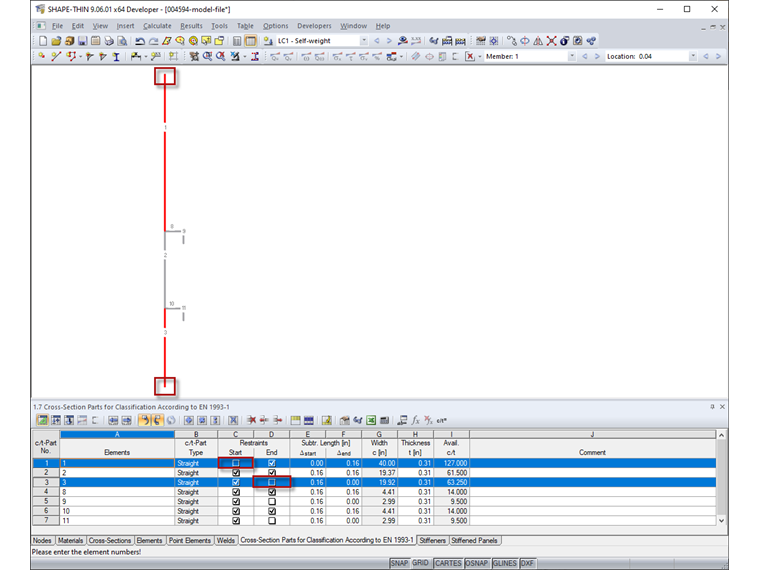Open a model with the folder icon
The width and height of the screenshot is (760, 570).
[x=56, y=41]
